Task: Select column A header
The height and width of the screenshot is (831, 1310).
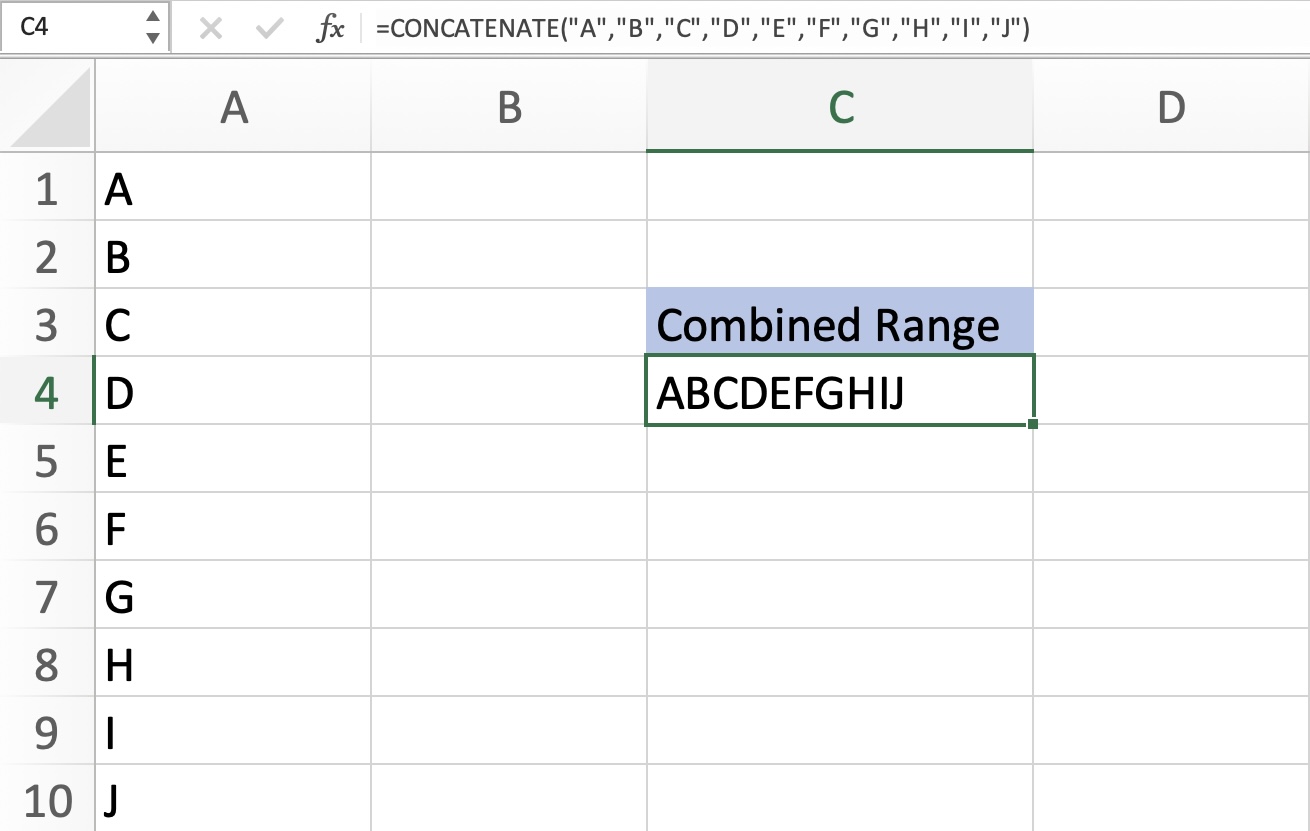Action: tap(233, 105)
